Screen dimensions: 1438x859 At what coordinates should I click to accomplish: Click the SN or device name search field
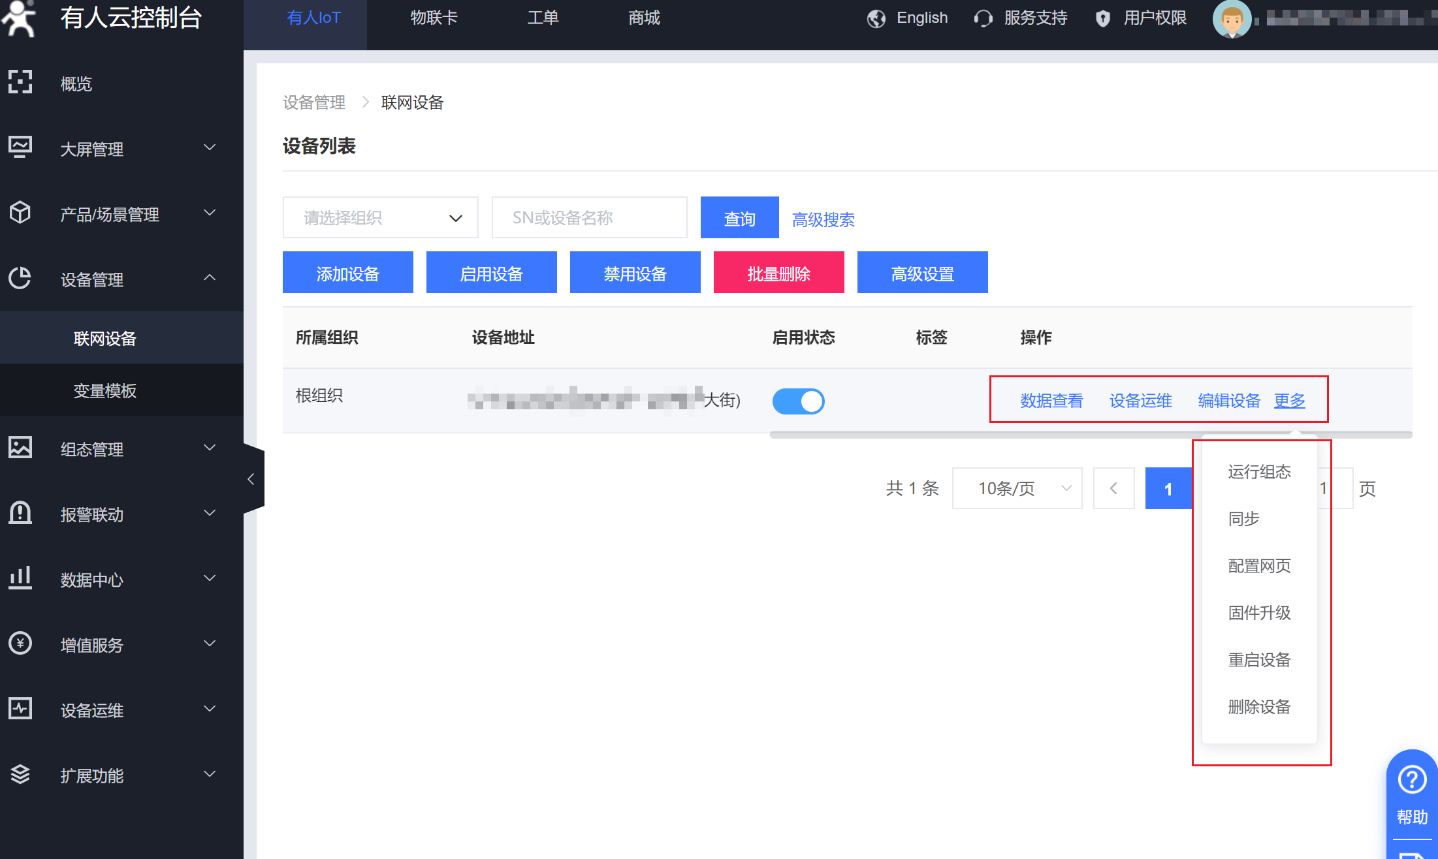click(x=589, y=218)
